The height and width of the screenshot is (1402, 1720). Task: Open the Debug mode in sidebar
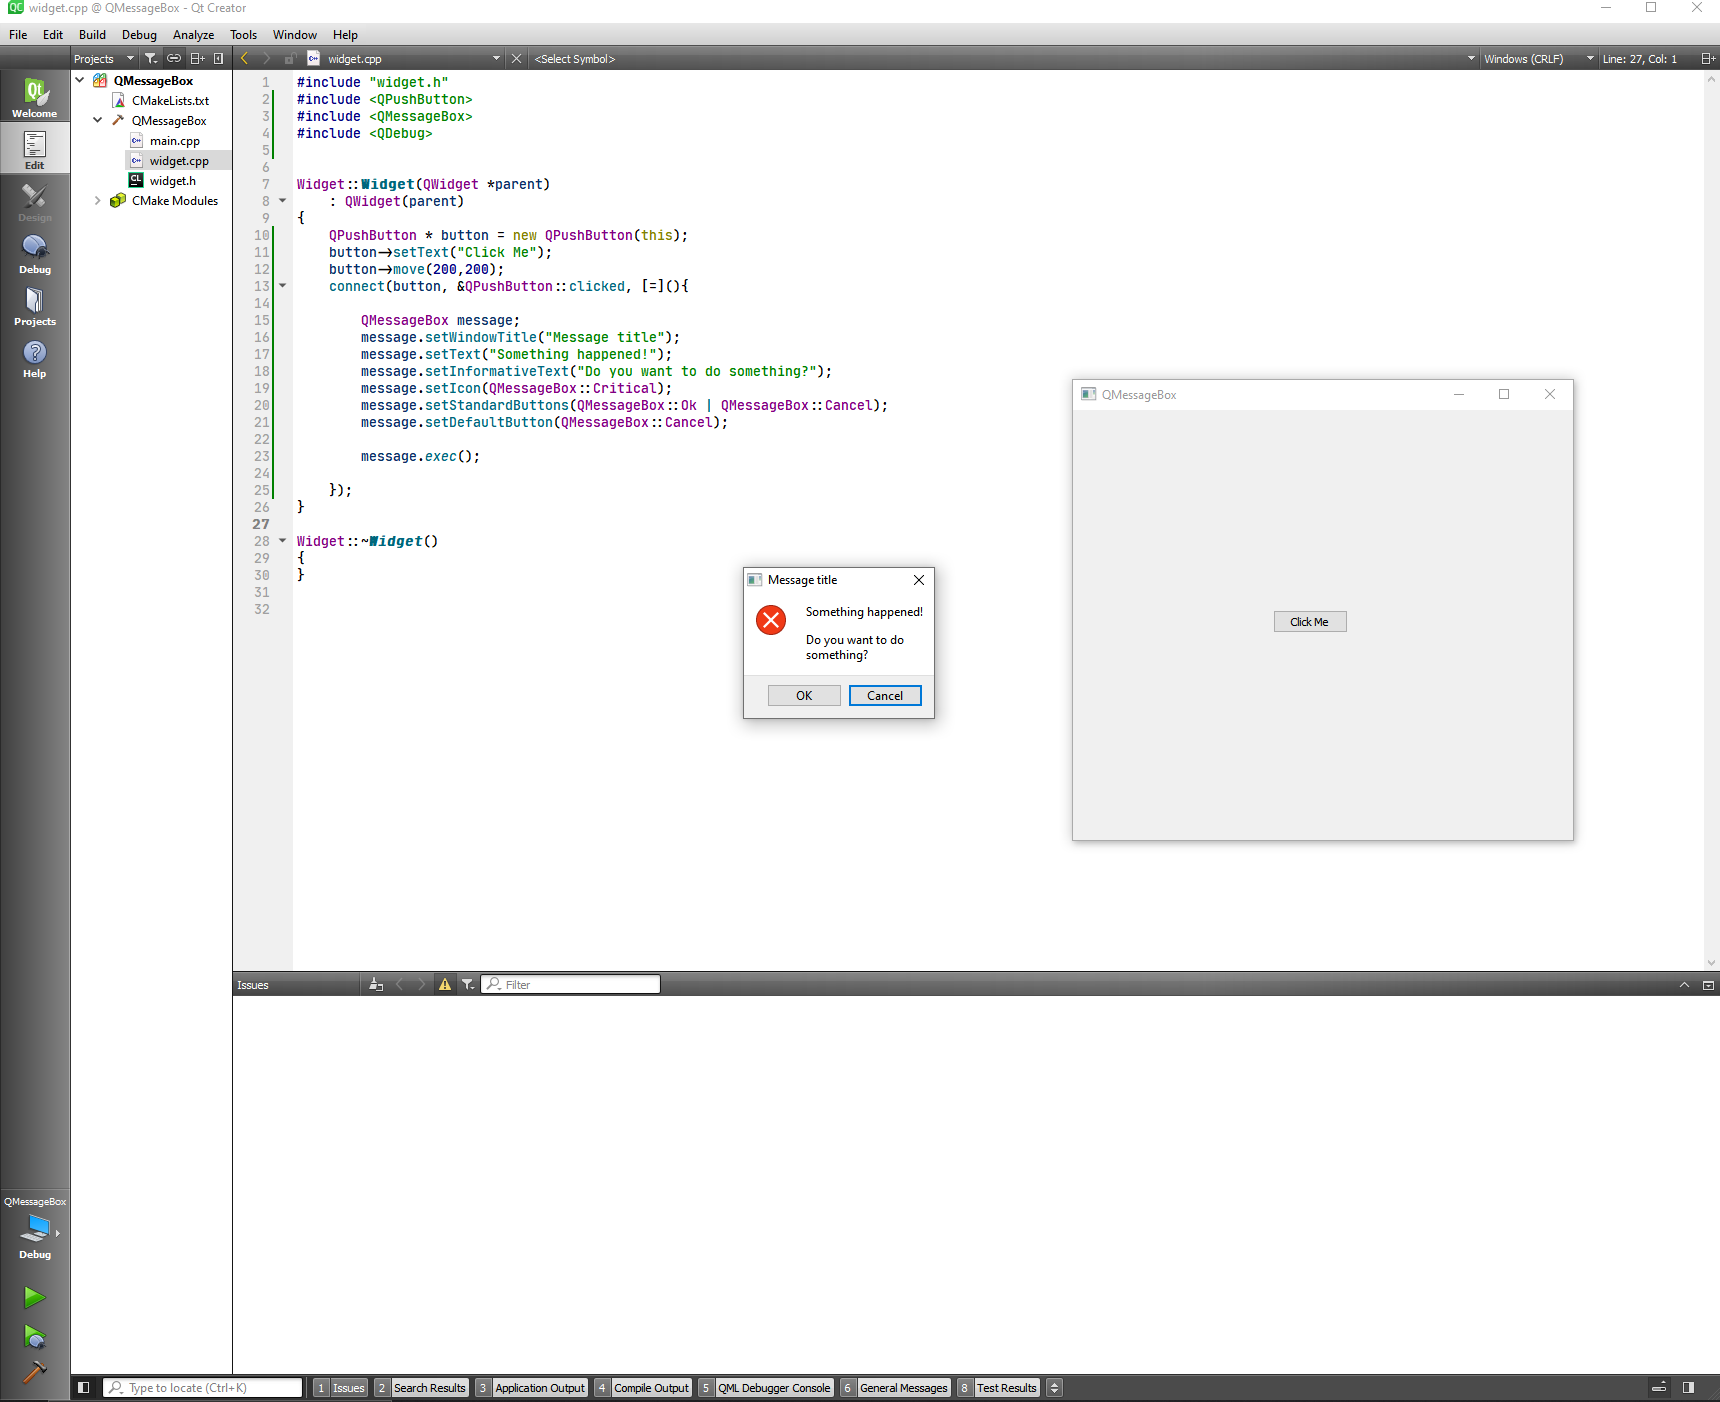tap(35, 253)
